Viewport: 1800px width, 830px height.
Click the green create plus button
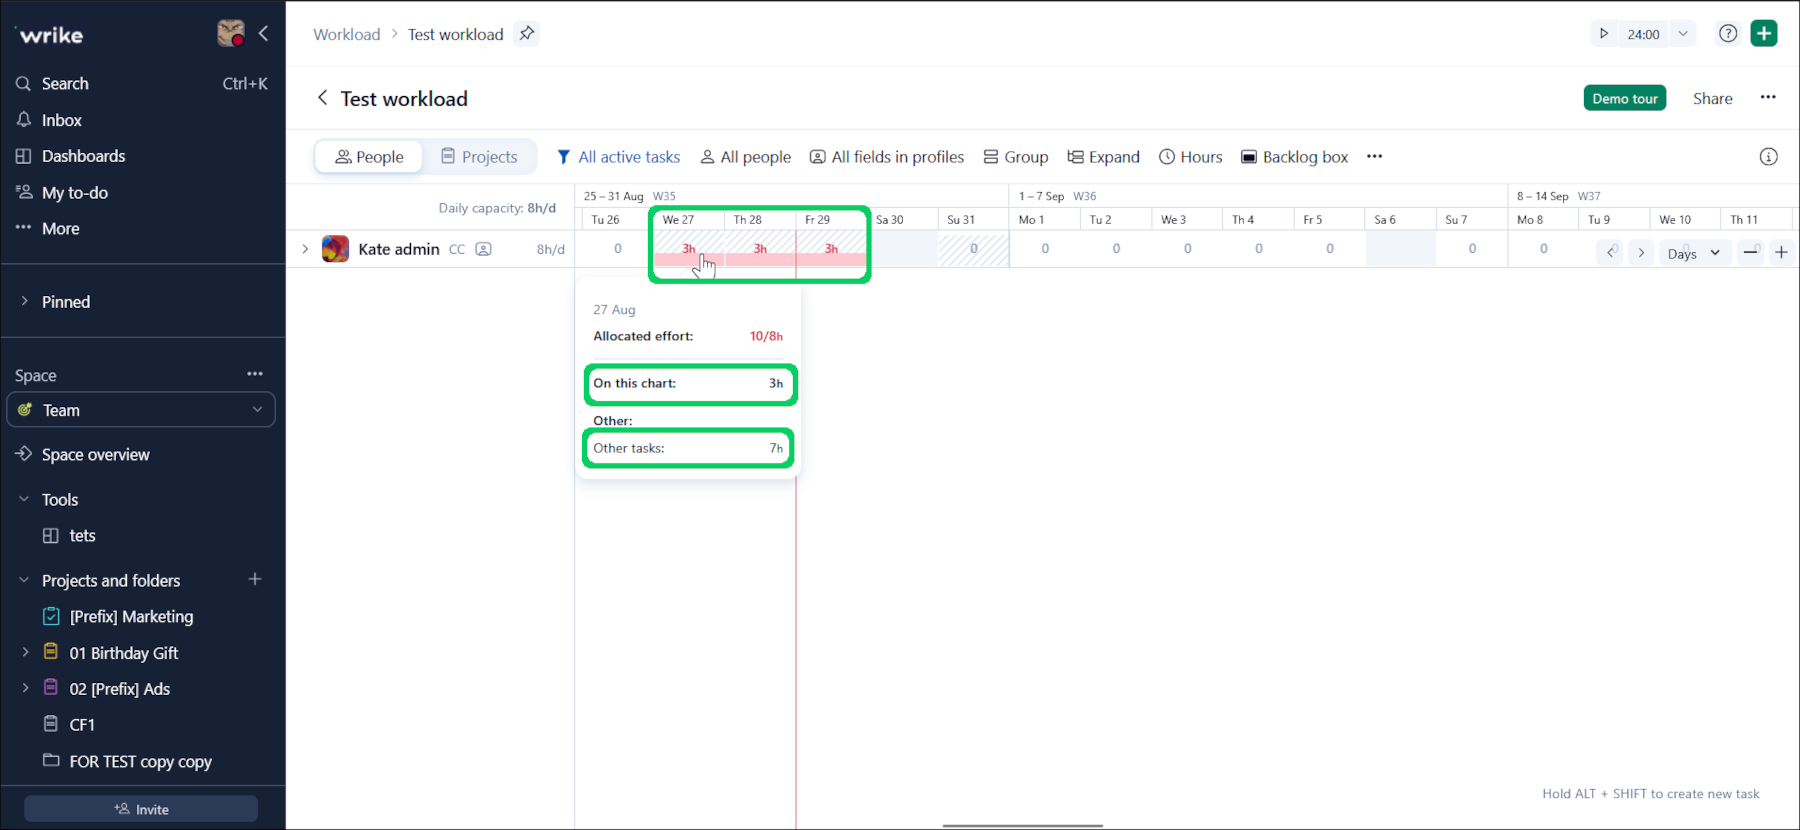pyautogui.click(x=1765, y=34)
